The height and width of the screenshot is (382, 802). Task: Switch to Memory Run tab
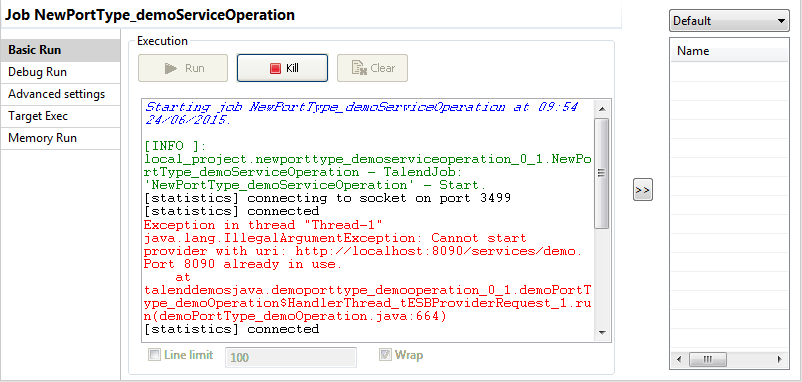click(60, 138)
